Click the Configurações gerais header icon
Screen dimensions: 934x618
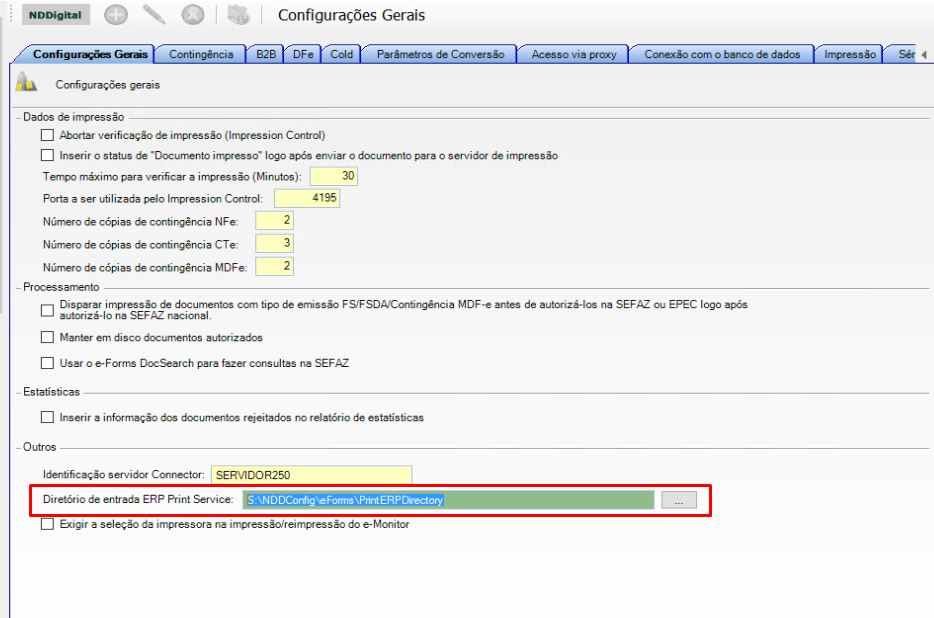tap(27, 84)
